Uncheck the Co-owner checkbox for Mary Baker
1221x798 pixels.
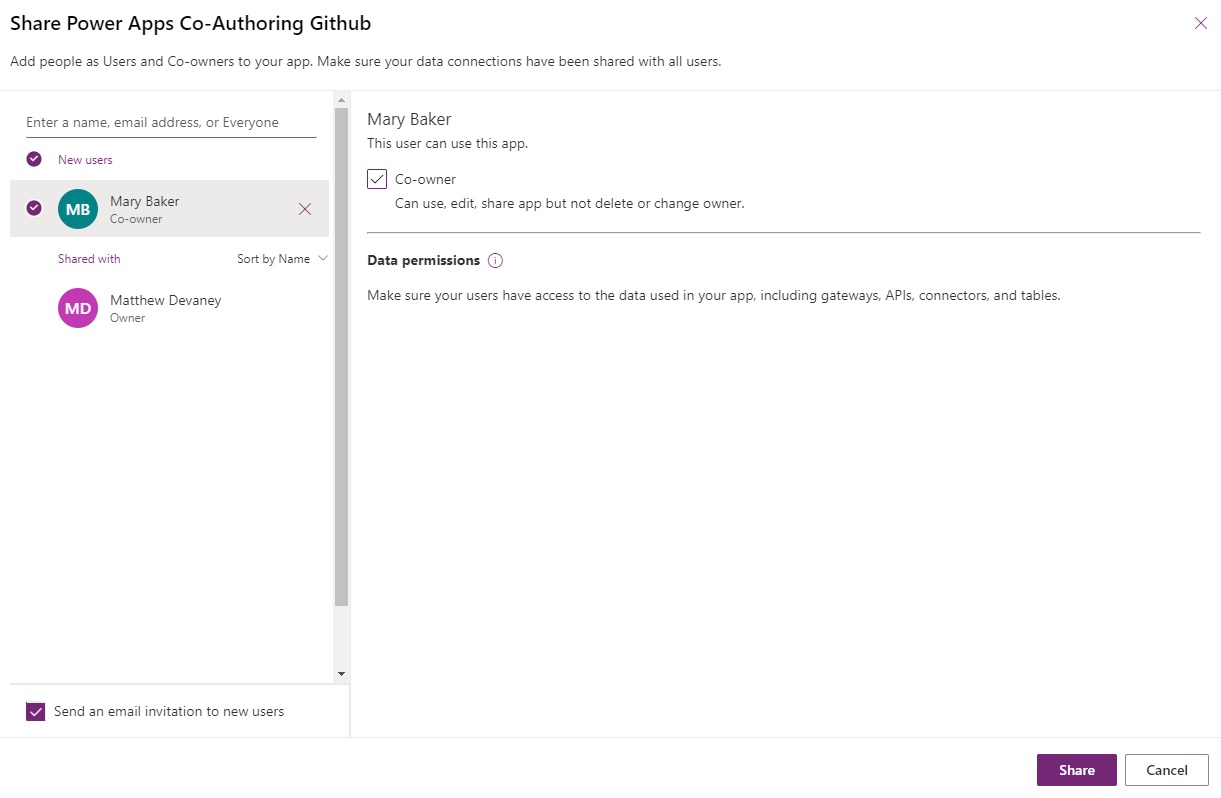pyautogui.click(x=377, y=178)
